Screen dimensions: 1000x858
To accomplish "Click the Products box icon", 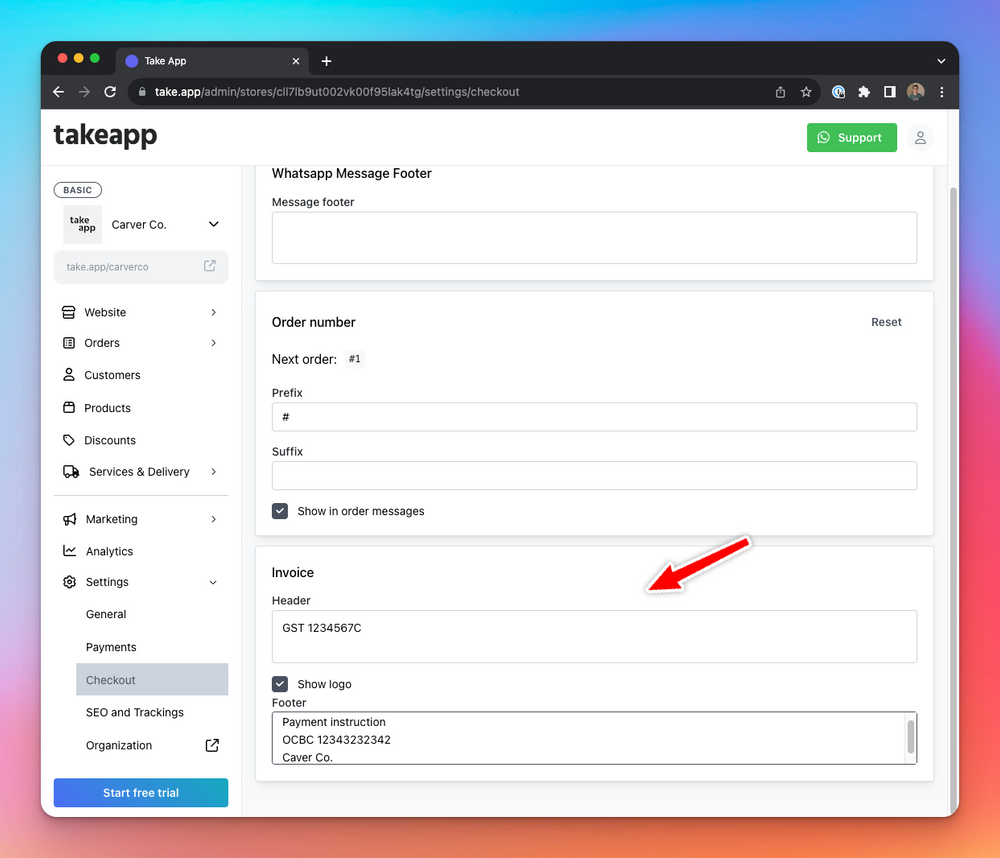I will [x=69, y=407].
